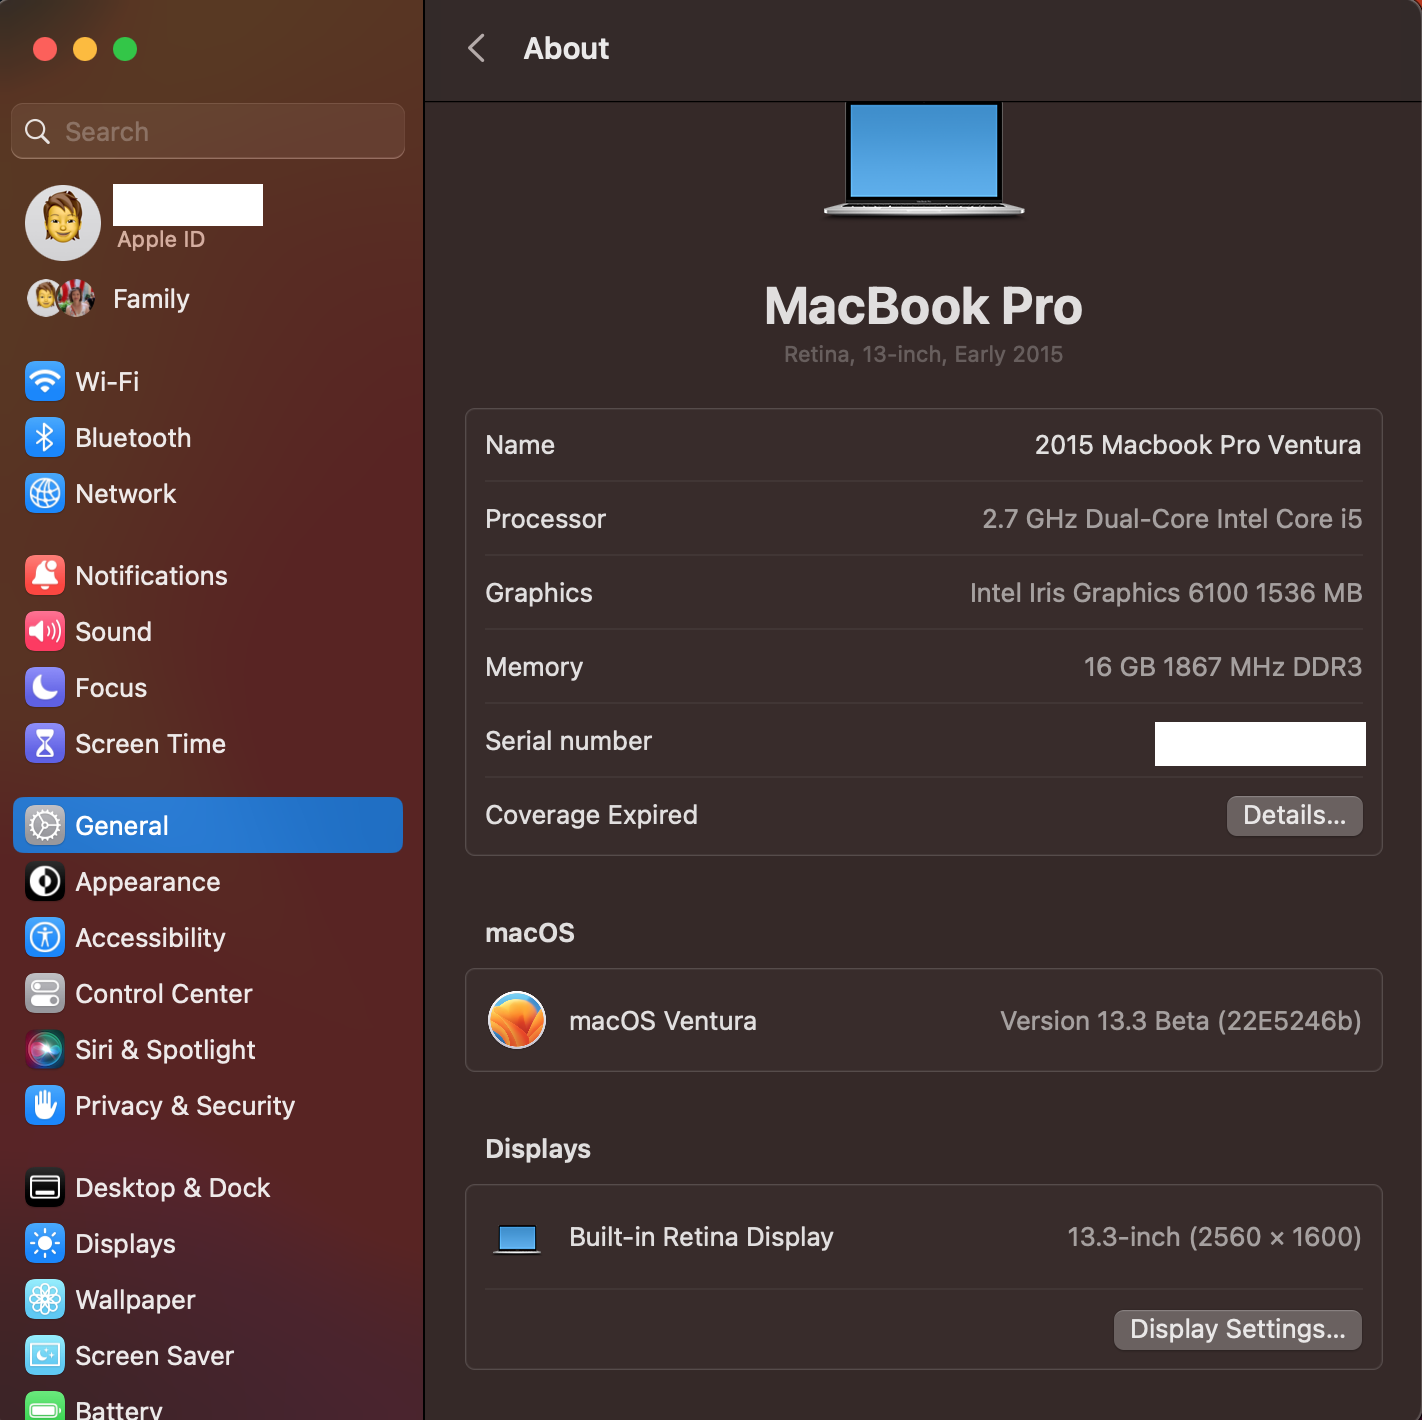Click the 13.3-inch (2560 × 1600) display resolution text
Screen dimensions: 1422x1420
click(1214, 1237)
